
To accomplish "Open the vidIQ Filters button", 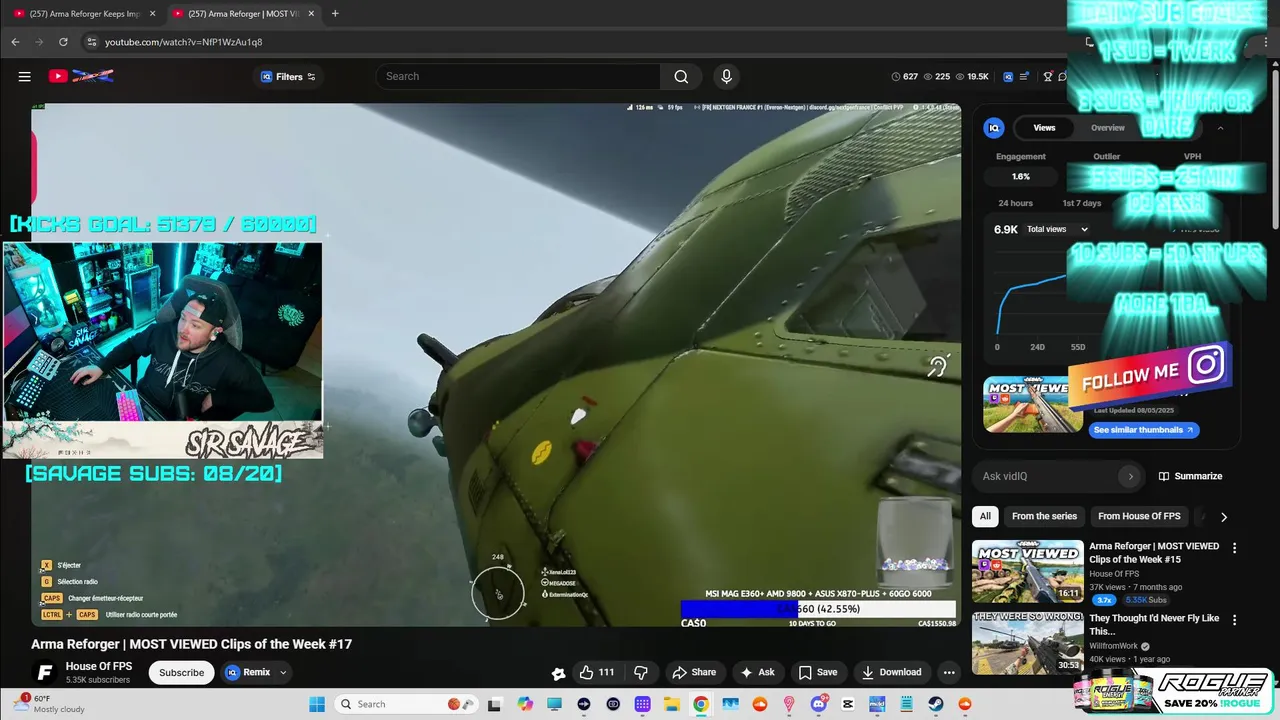I will click(x=288, y=77).
